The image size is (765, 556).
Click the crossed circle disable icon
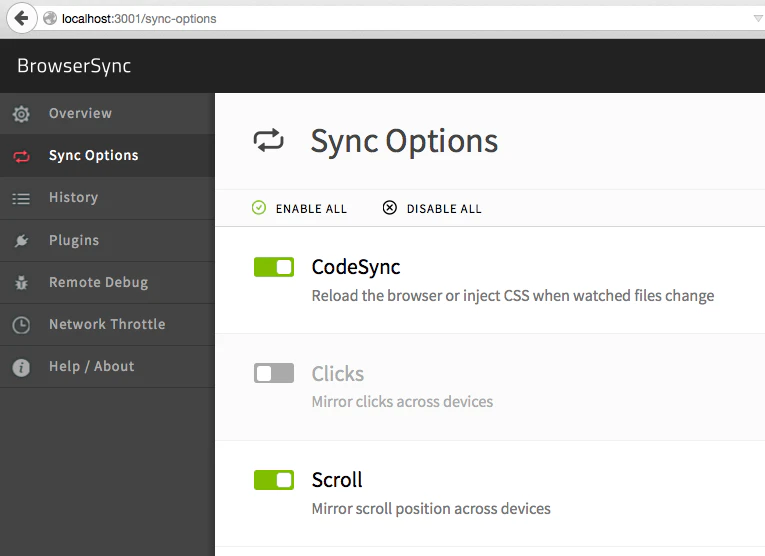(x=389, y=208)
